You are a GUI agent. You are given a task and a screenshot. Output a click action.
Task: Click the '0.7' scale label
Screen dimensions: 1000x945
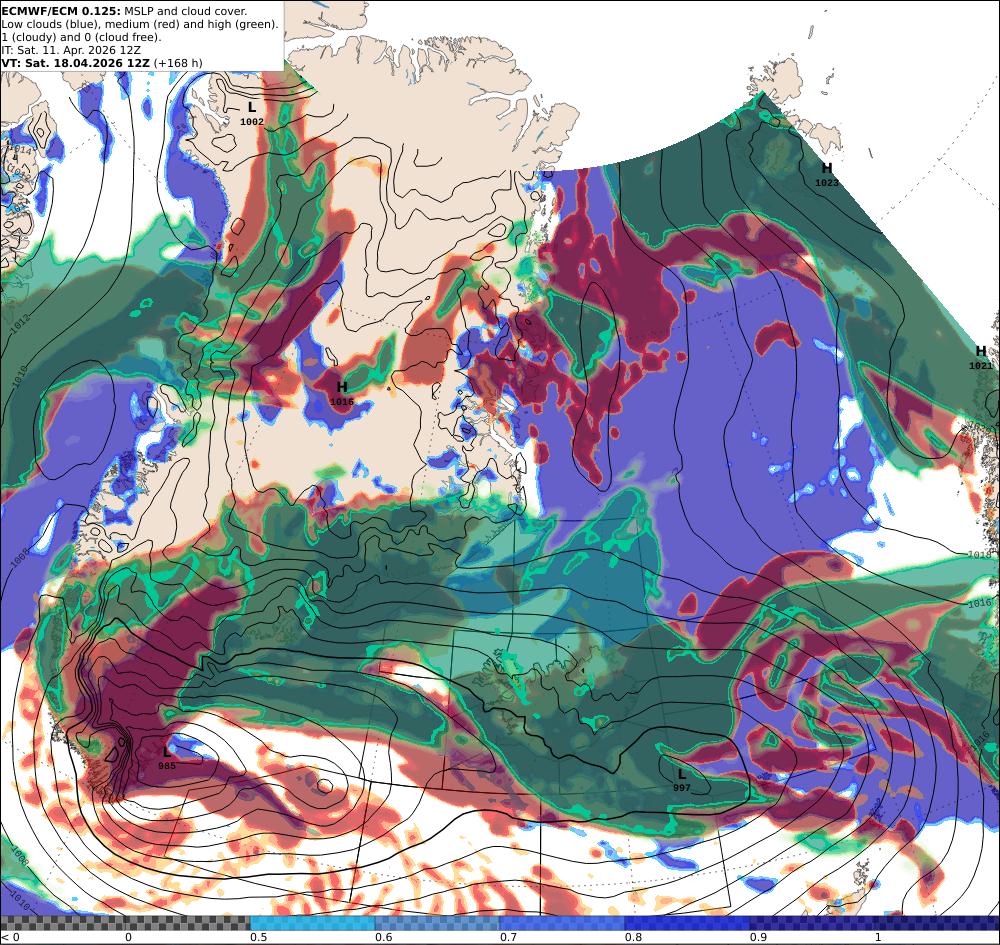tap(508, 937)
